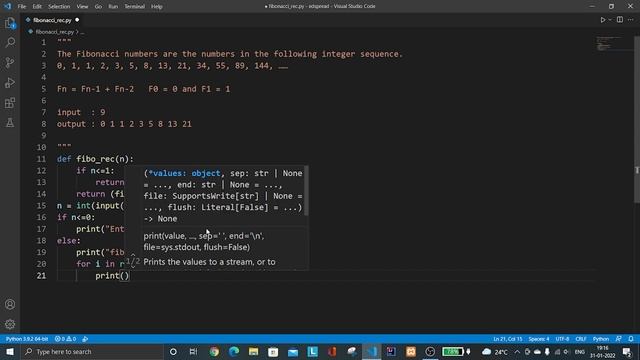Open the Search view in the activity bar

tap(10, 43)
